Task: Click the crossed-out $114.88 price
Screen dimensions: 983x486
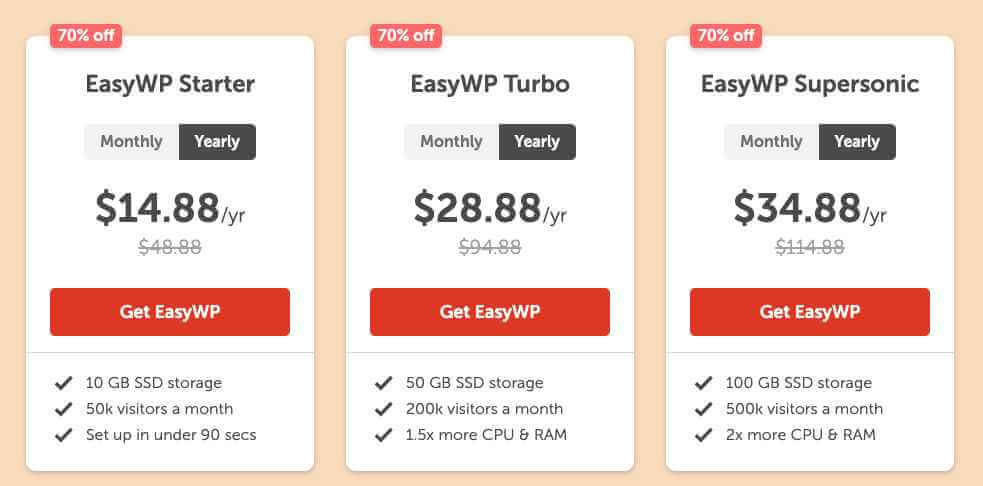Action: [x=810, y=247]
